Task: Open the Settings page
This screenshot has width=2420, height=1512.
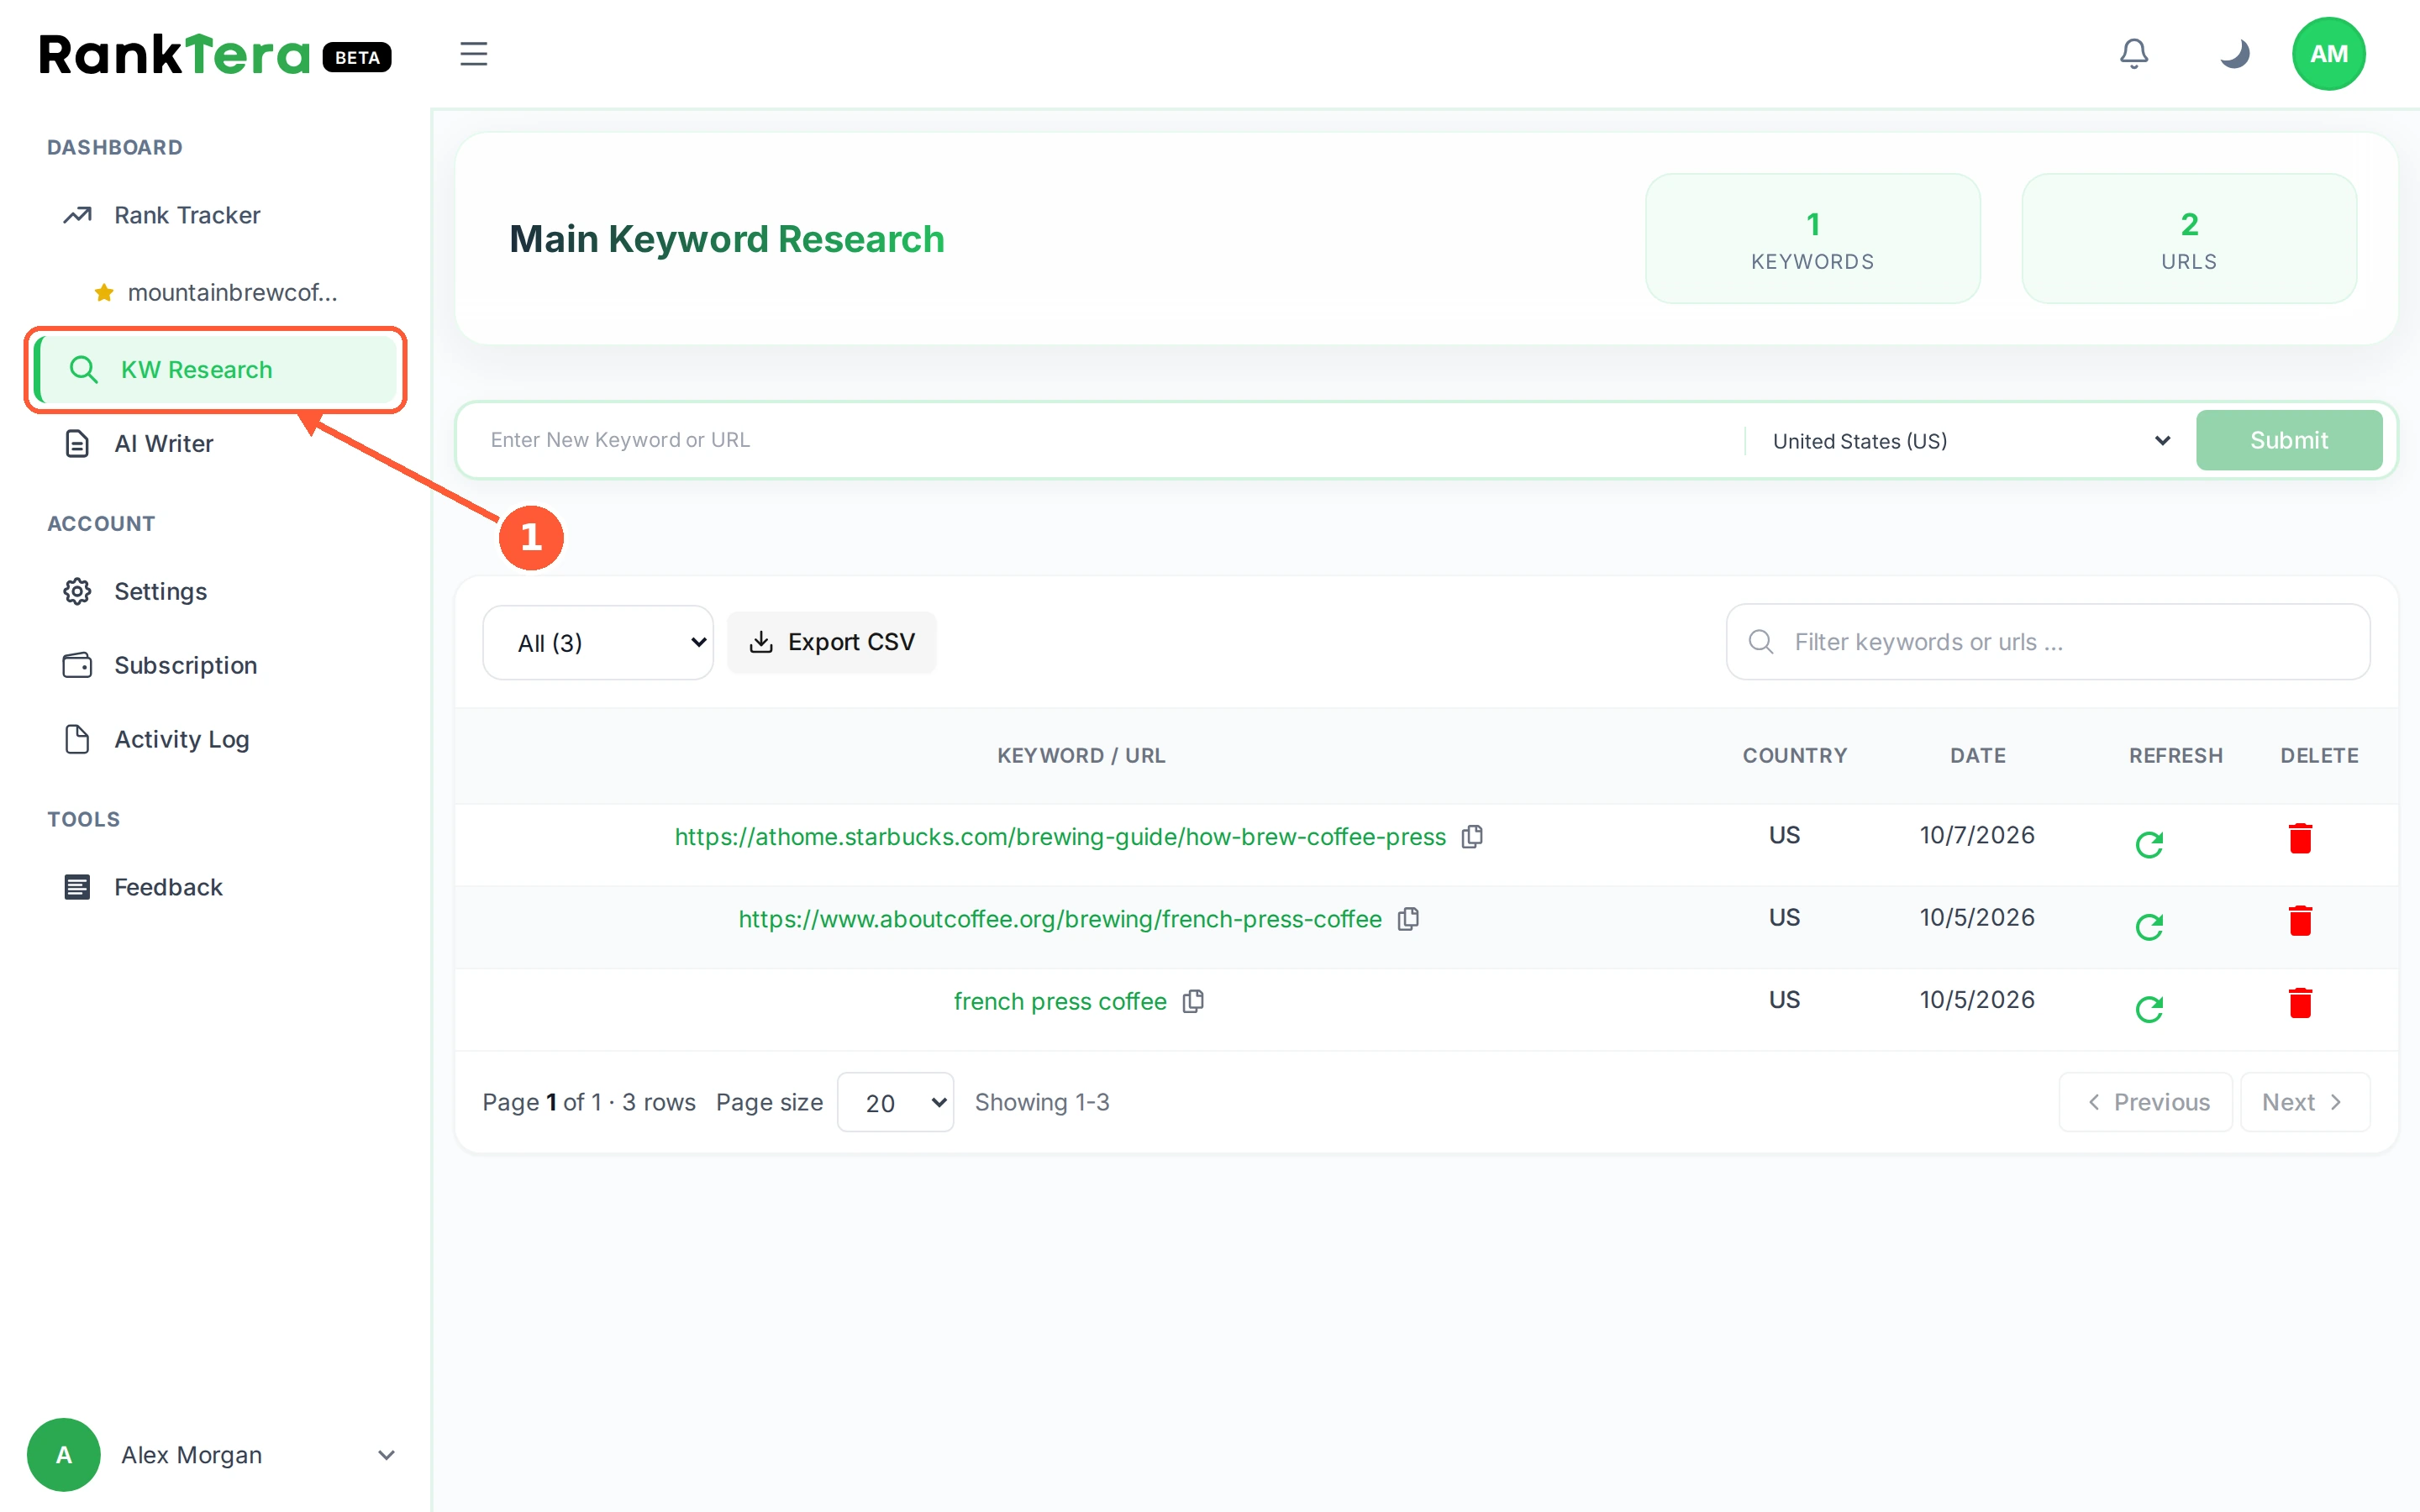Action: click(216, 591)
